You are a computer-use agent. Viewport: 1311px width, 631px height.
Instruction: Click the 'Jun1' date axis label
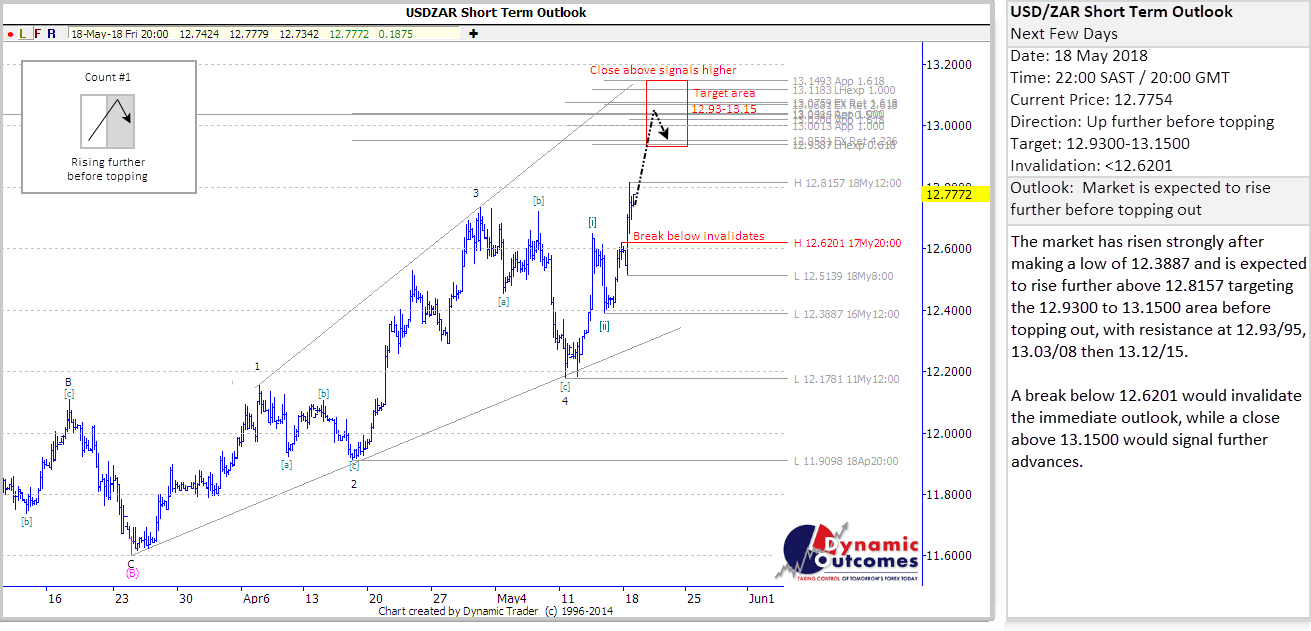(x=762, y=598)
